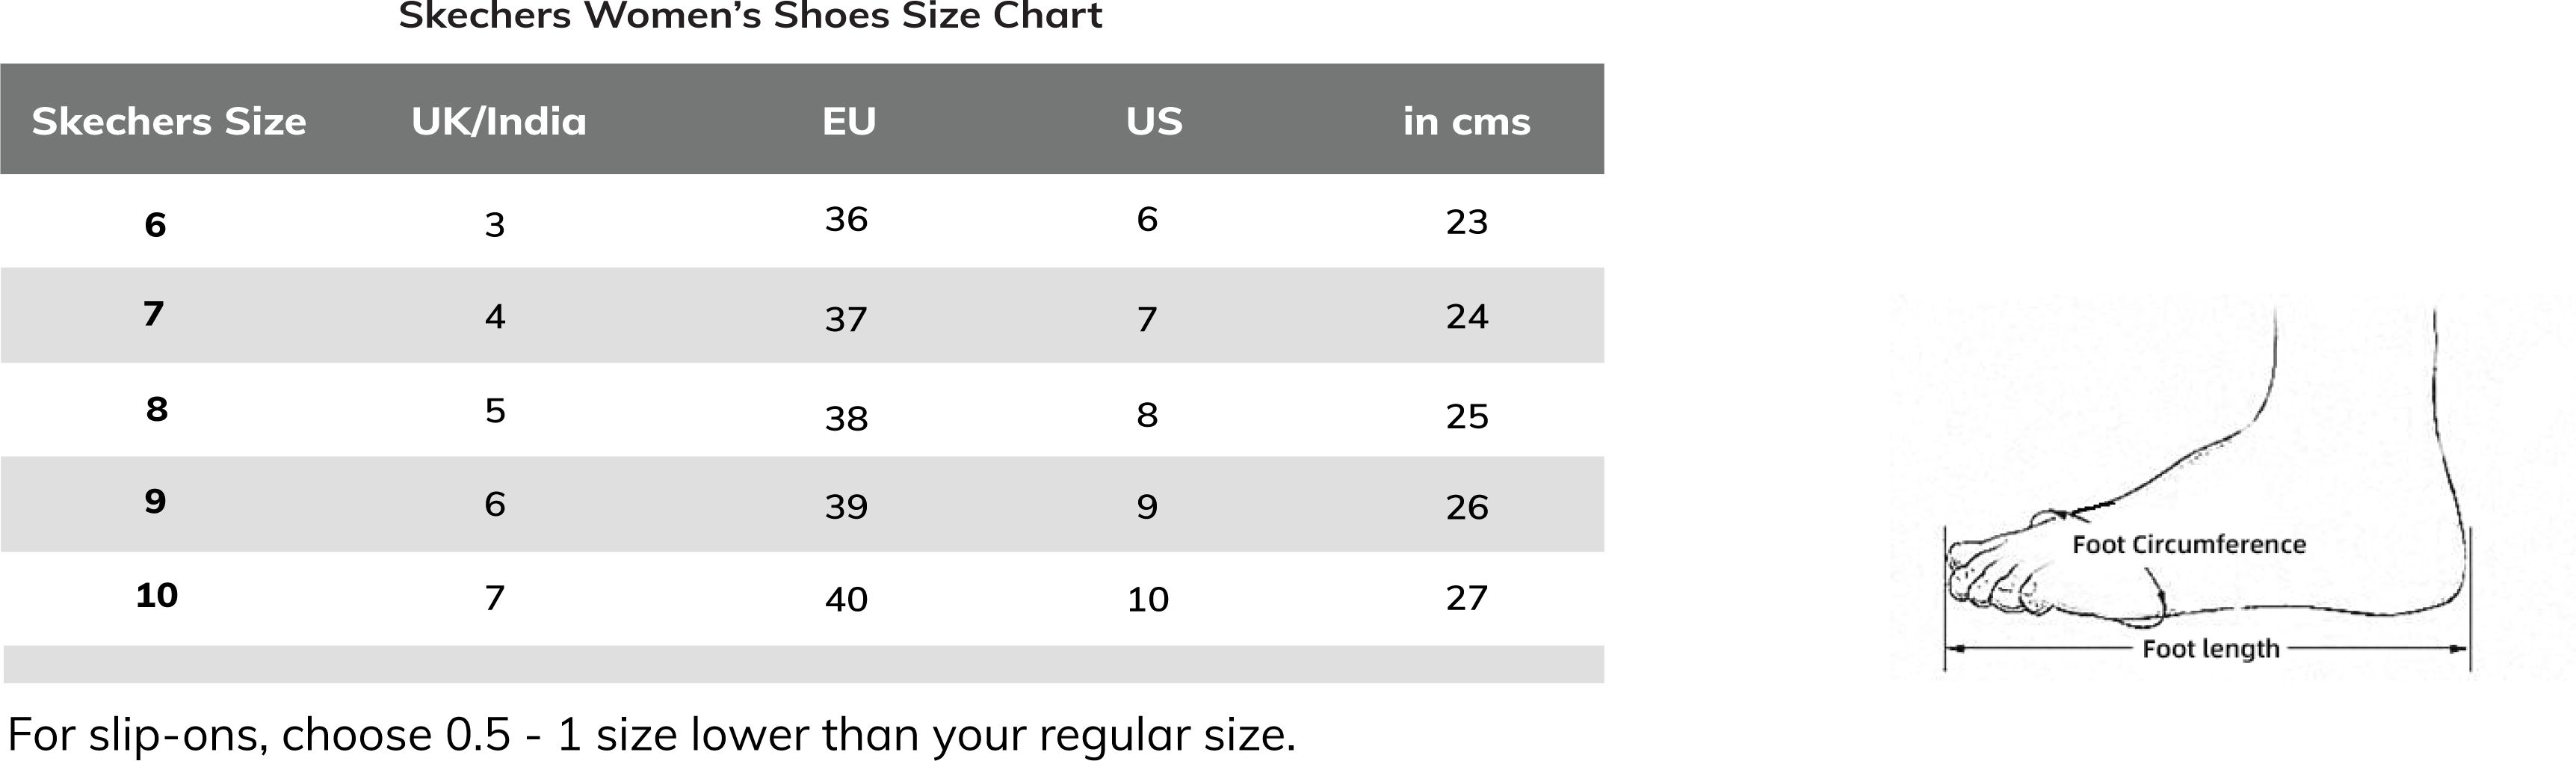2576x761 pixels.
Task: Select Skechers size 7 row label
Action: point(153,314)
